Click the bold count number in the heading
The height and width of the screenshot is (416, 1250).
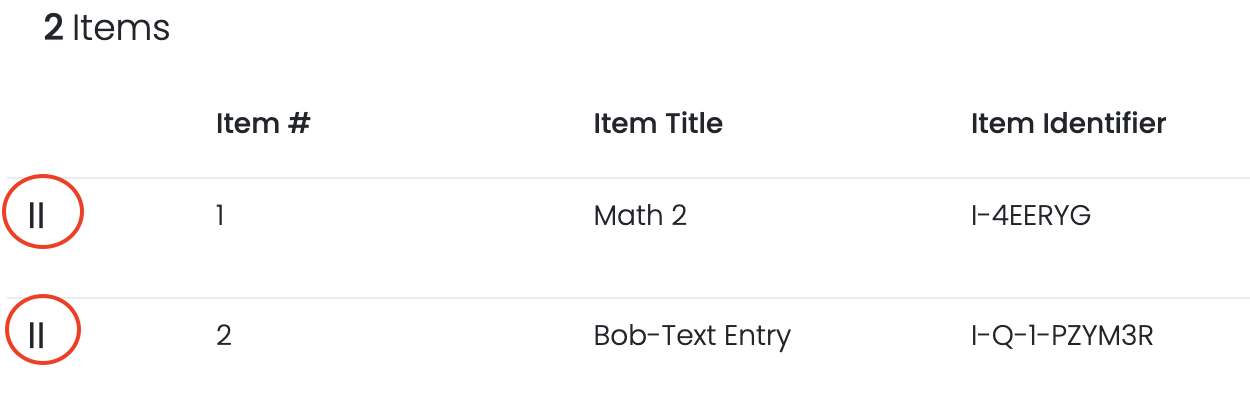coord(54,28)
